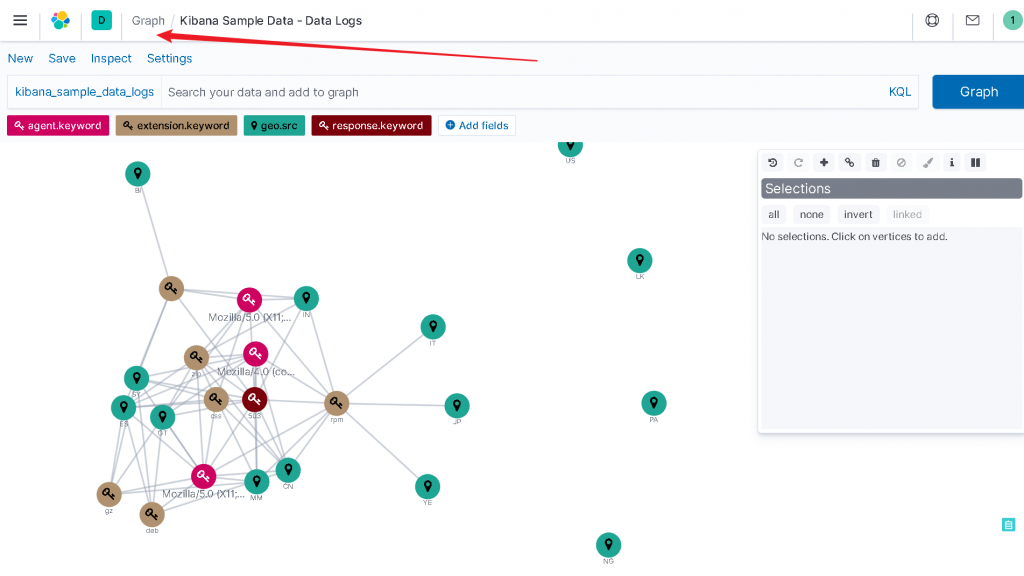This screenshot has height=576, width=1024.
Task: Select the gz extension node
Action: 109,494
